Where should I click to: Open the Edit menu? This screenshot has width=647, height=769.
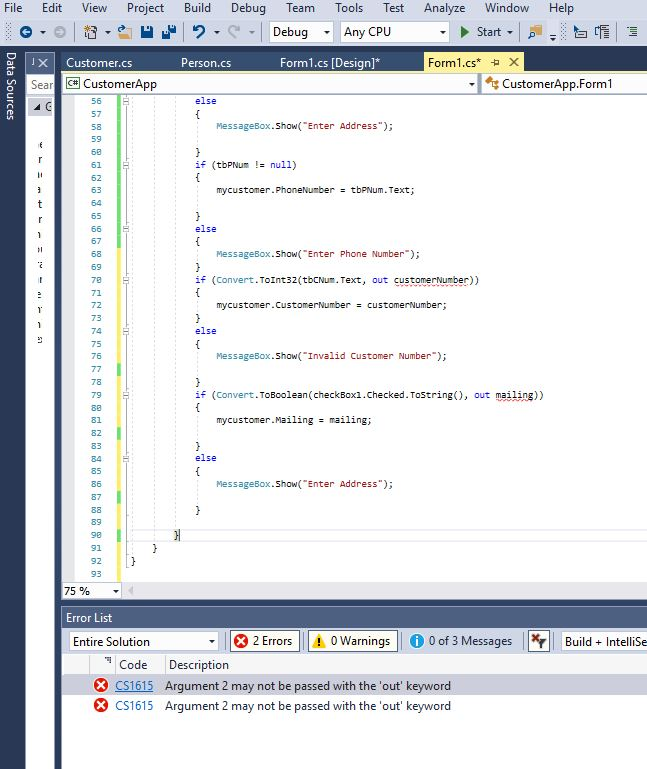[x=52, y=8]
